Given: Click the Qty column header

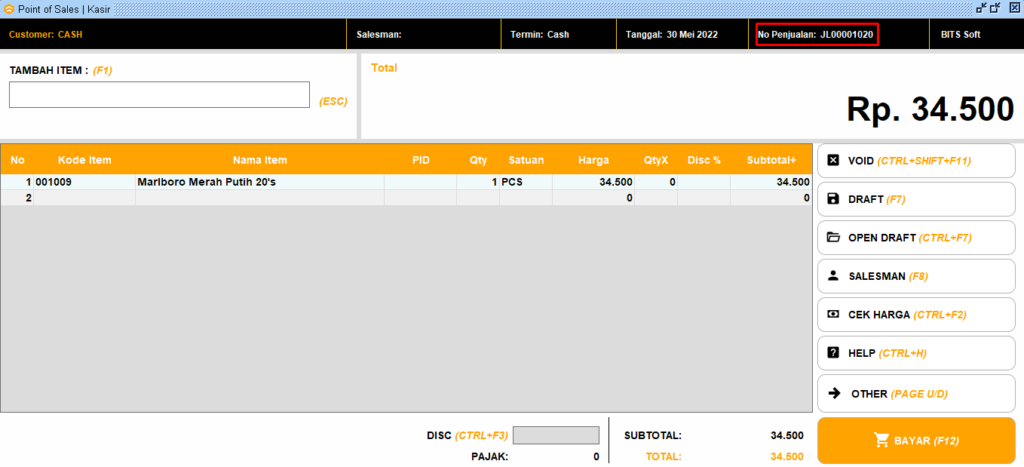Looking at the screenshot, I should [478, 160].
